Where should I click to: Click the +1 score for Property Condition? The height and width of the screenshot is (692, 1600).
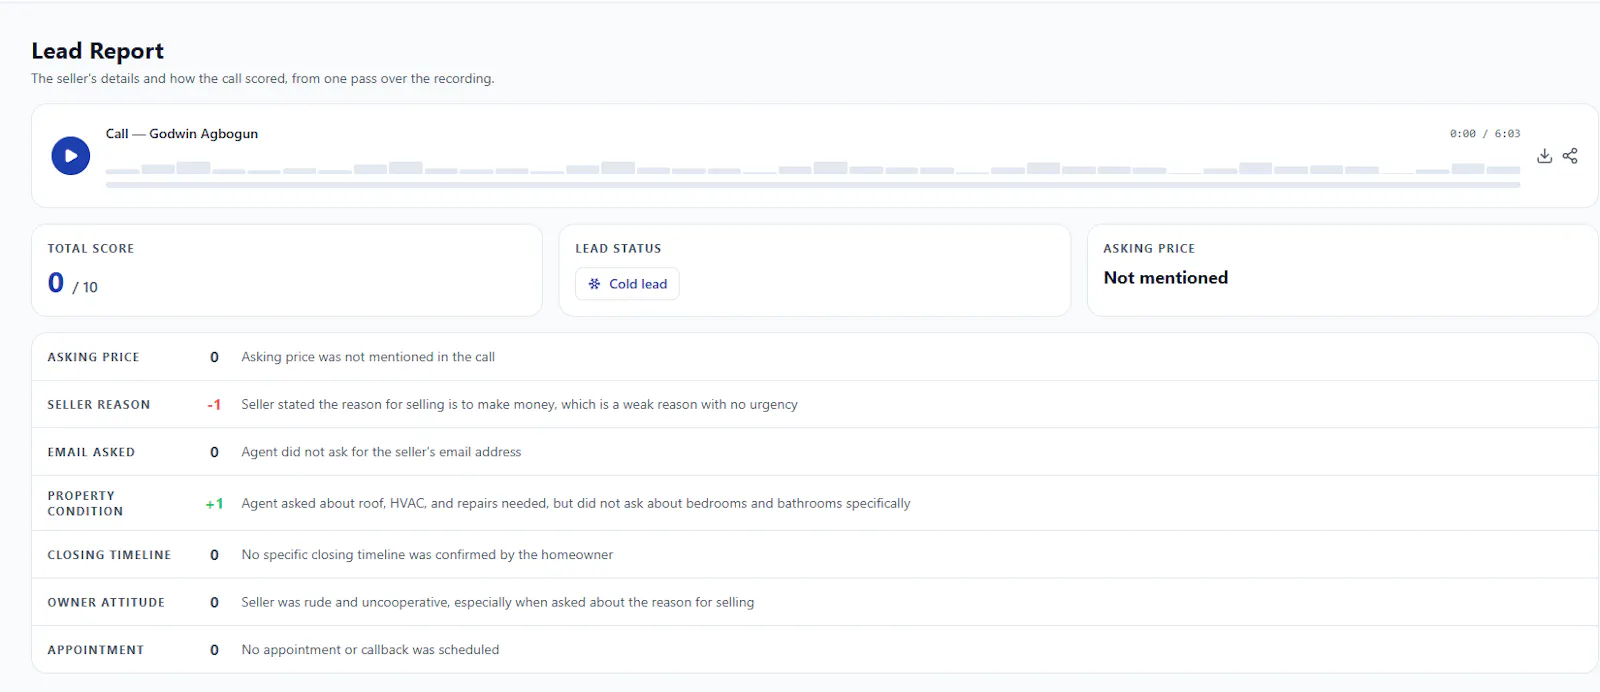[x=214, y=504]
